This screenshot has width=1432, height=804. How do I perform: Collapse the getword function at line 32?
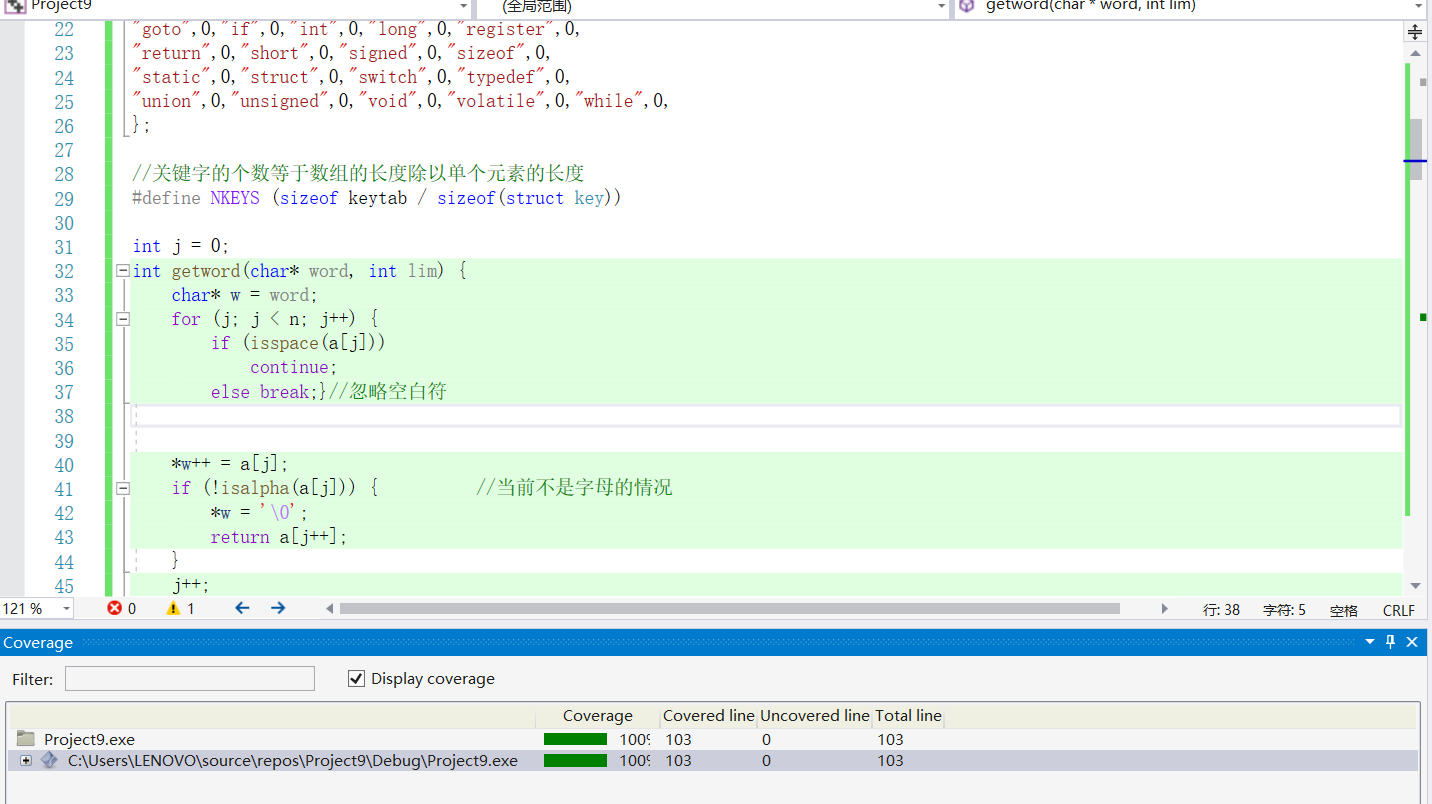(x=123, y=271)
